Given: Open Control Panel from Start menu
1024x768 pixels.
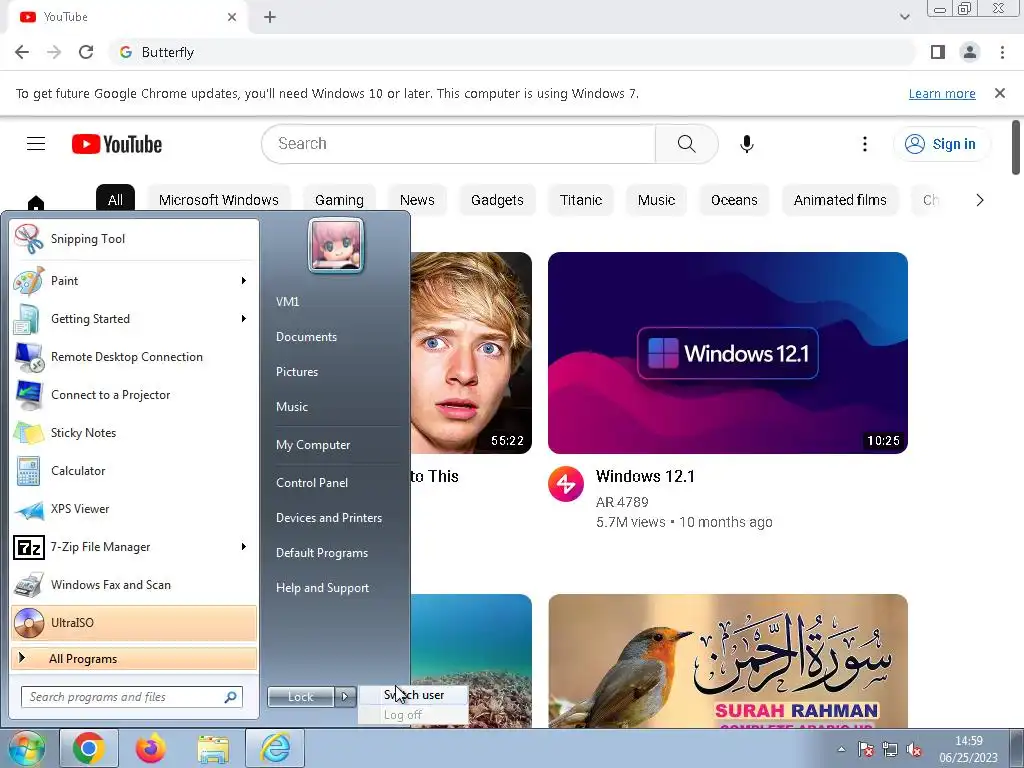Looking at the screenshot, I should click(312, 483).
